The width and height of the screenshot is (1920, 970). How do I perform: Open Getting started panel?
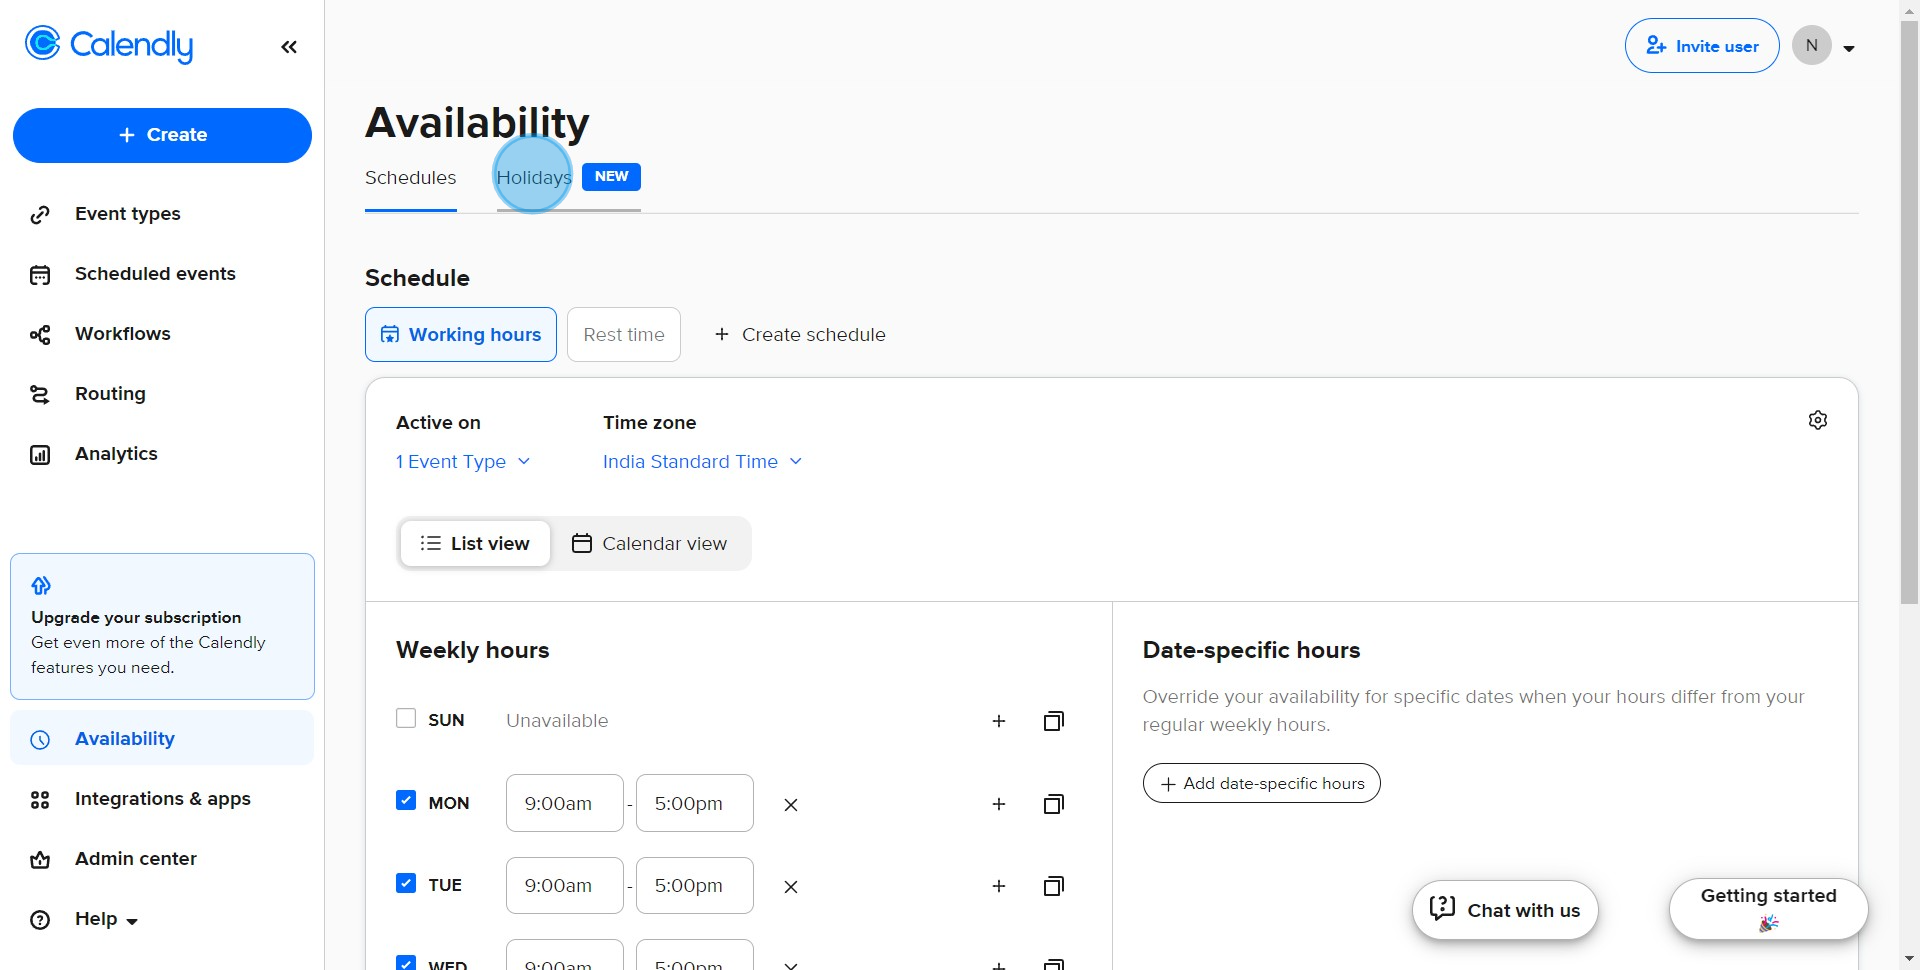[1768, 909]
